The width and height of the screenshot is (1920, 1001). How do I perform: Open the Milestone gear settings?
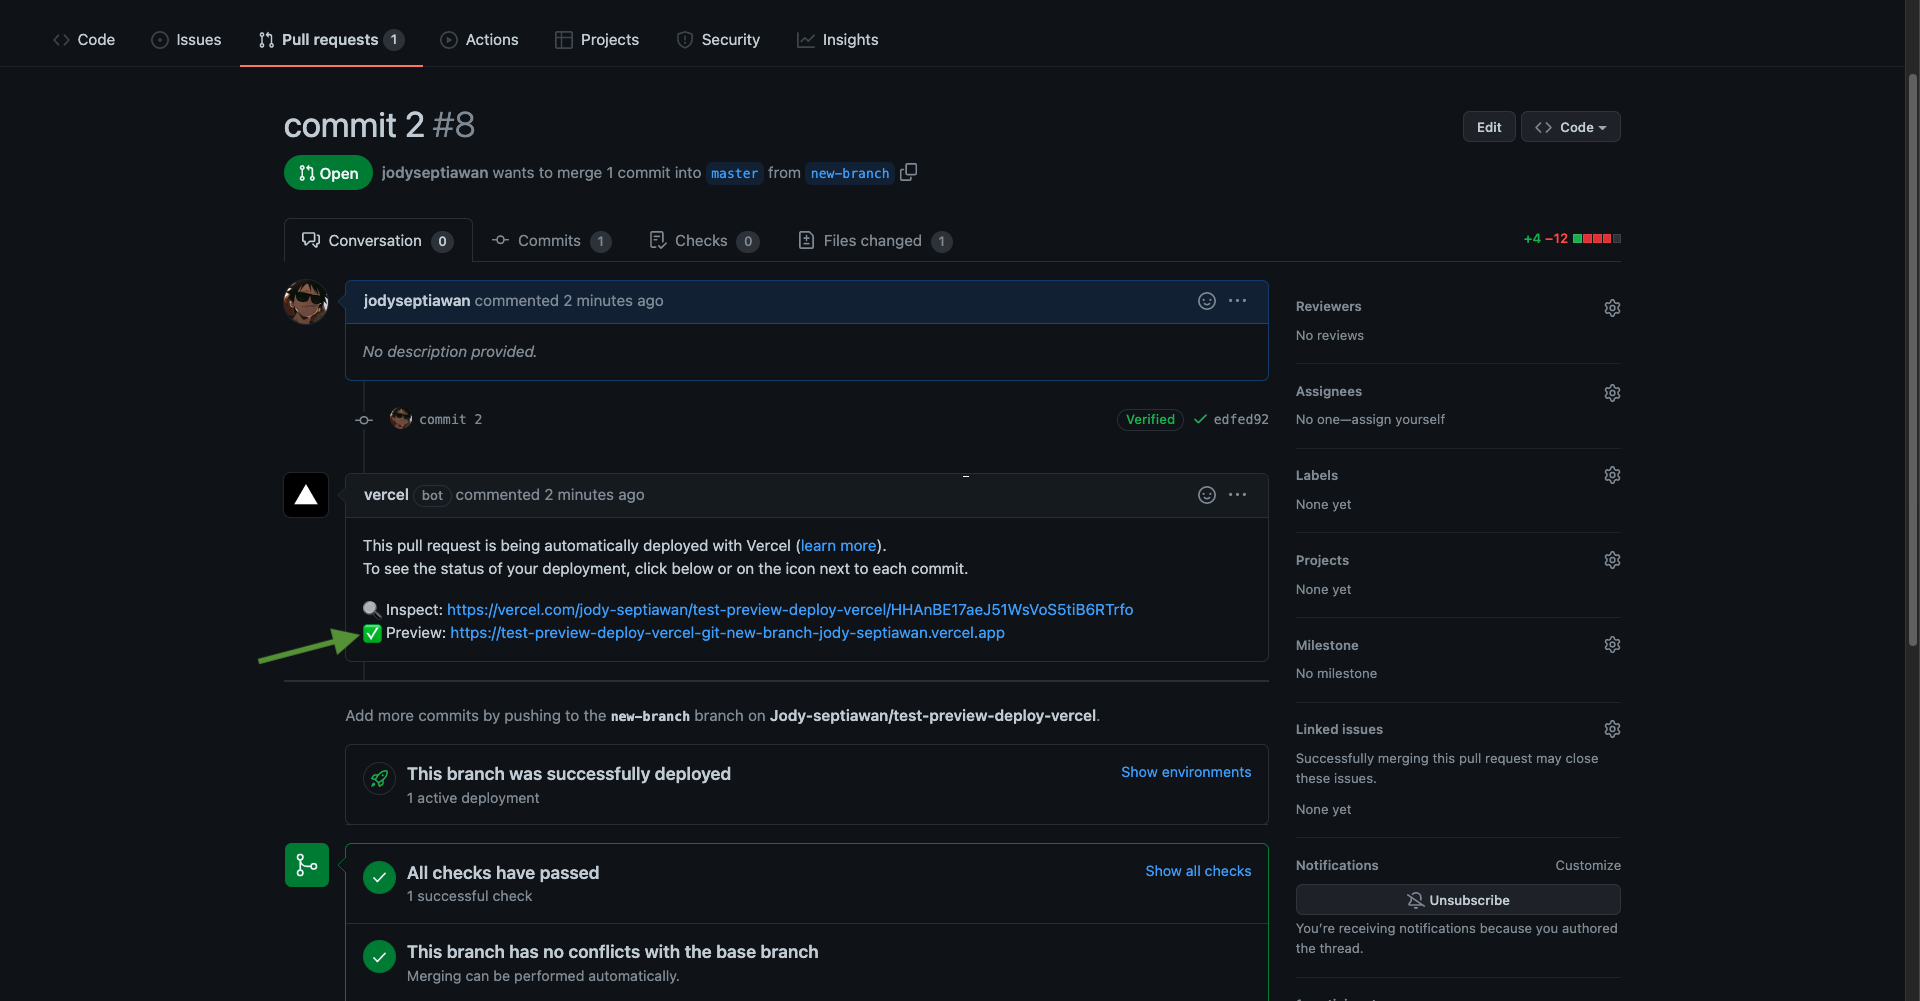(1611, 645)
